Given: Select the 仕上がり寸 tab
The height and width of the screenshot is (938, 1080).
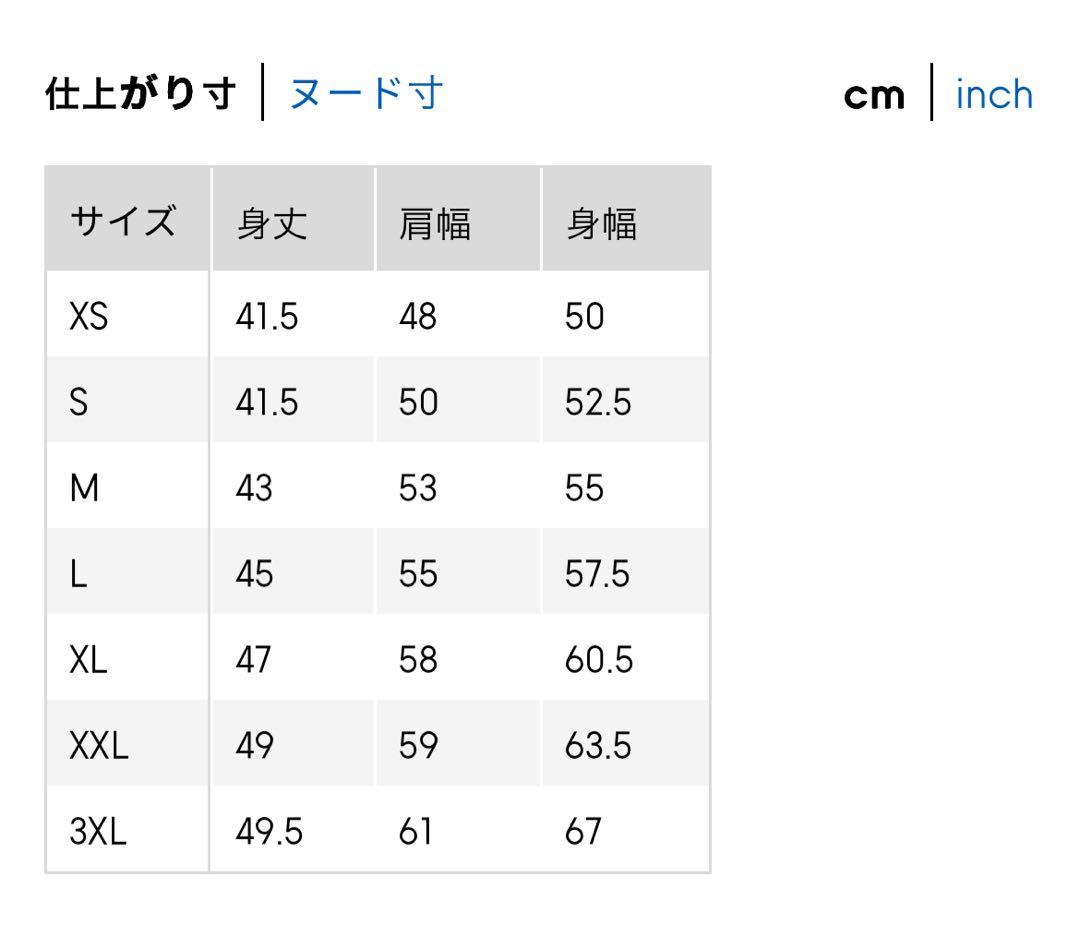Looking at the screenshot, I should point(140,94).
